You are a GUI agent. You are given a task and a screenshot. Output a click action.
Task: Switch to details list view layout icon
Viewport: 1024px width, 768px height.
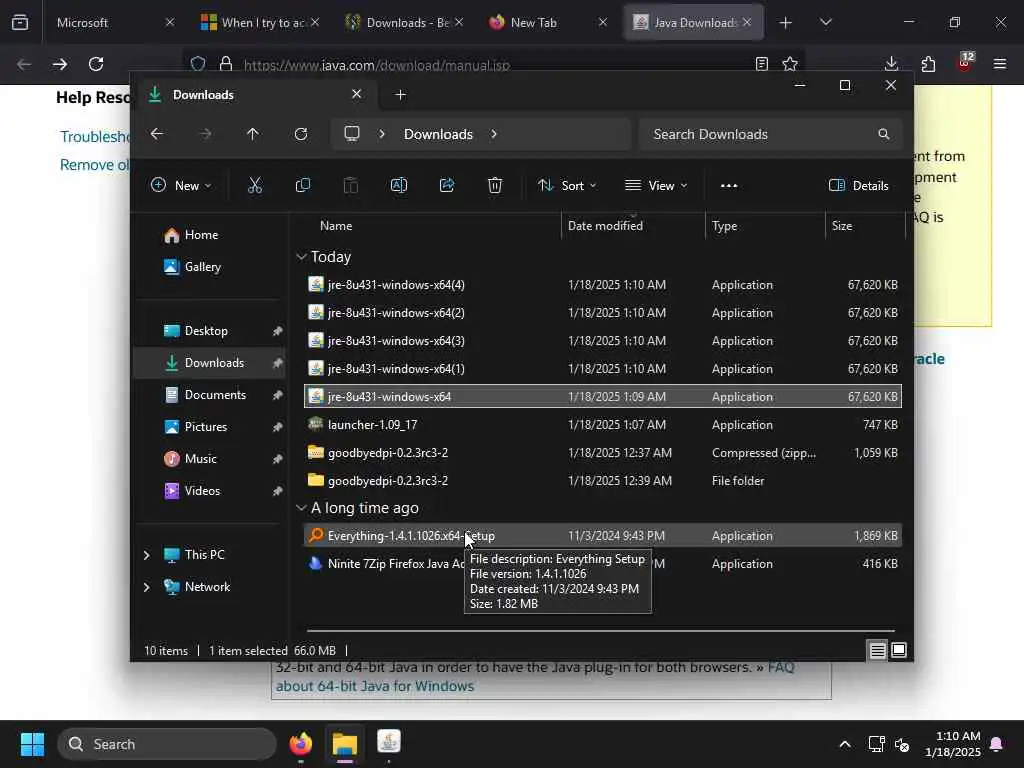tap(877, 650)
